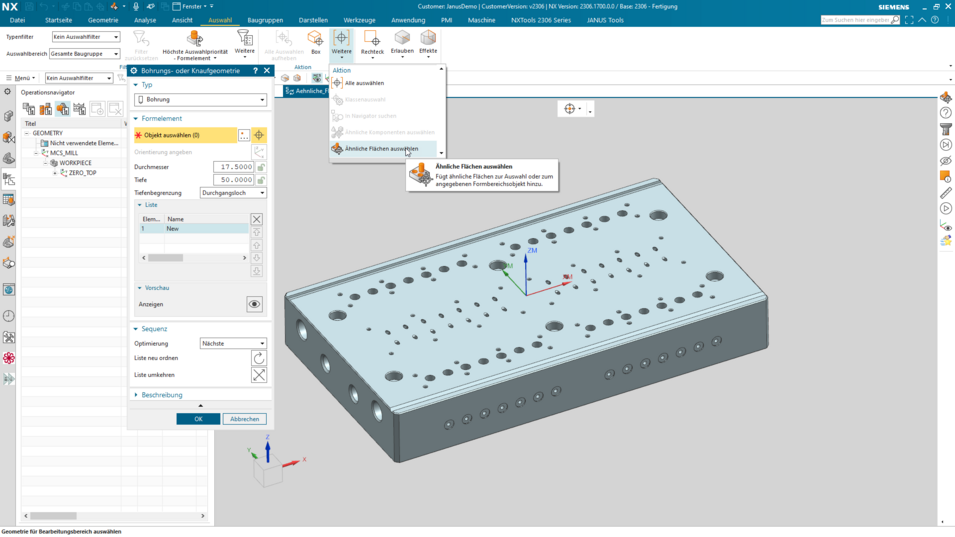Open the Geometrie ribbon tab
This screenshot has width=955, height=537.
click(103, 20)
